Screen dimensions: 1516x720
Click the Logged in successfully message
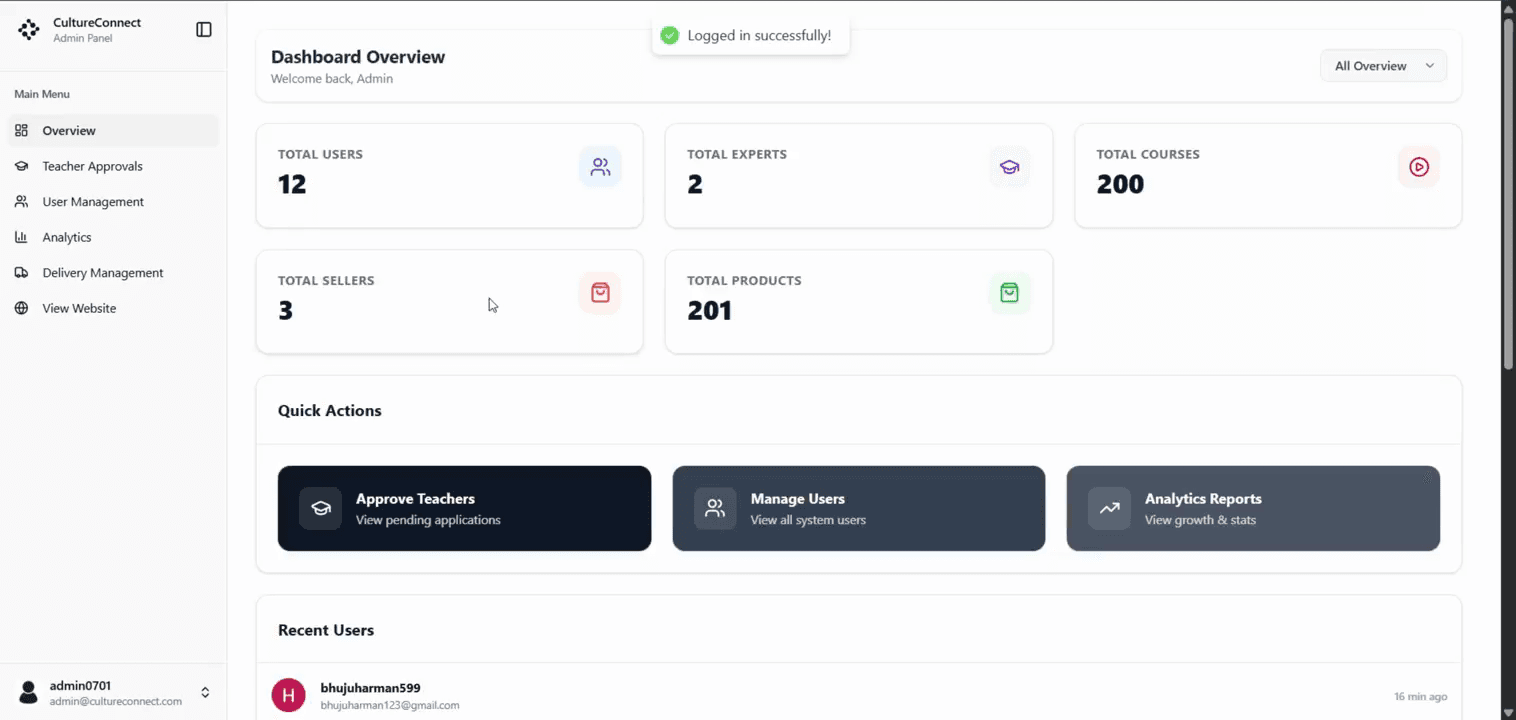[759, 36]
